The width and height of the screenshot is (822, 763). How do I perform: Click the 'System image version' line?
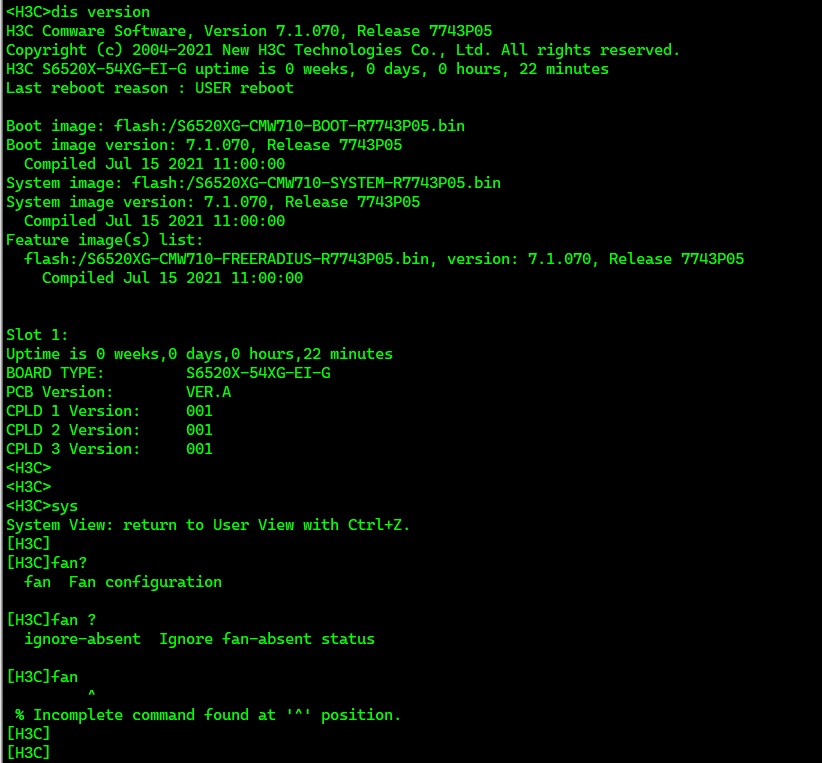pyautogui.click(x=212, y=202)
